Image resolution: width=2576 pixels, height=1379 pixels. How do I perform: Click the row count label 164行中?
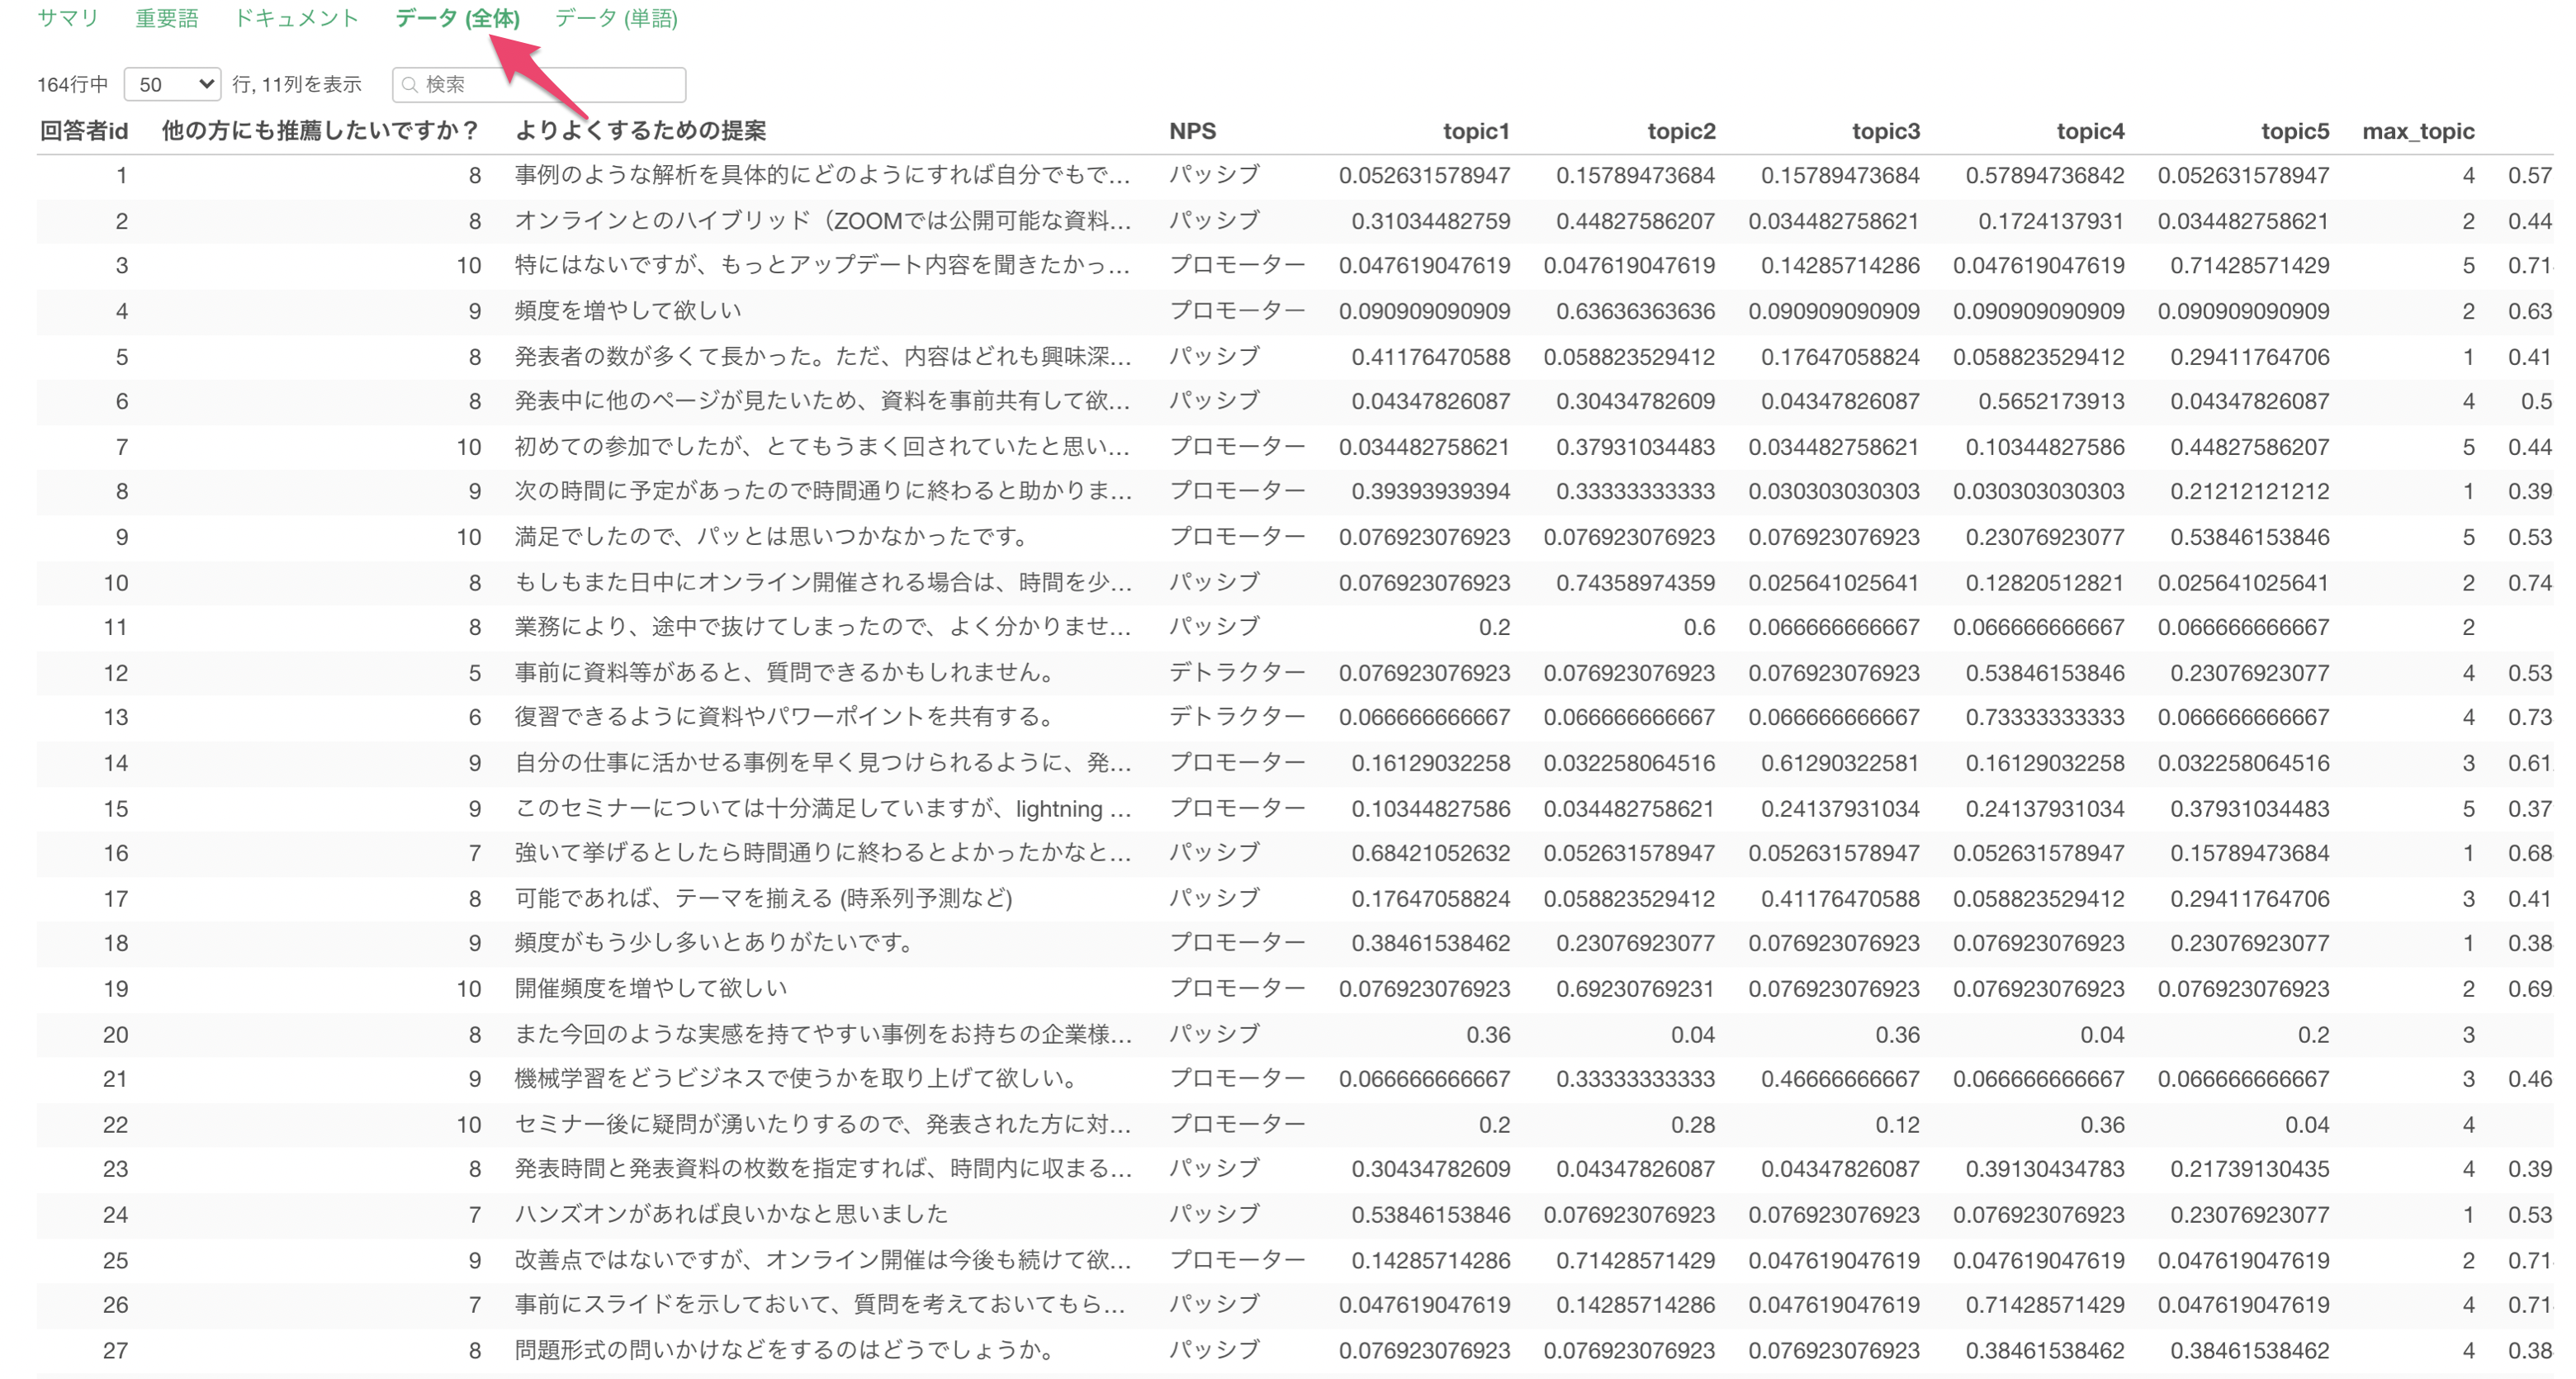[x=72, y=84]
